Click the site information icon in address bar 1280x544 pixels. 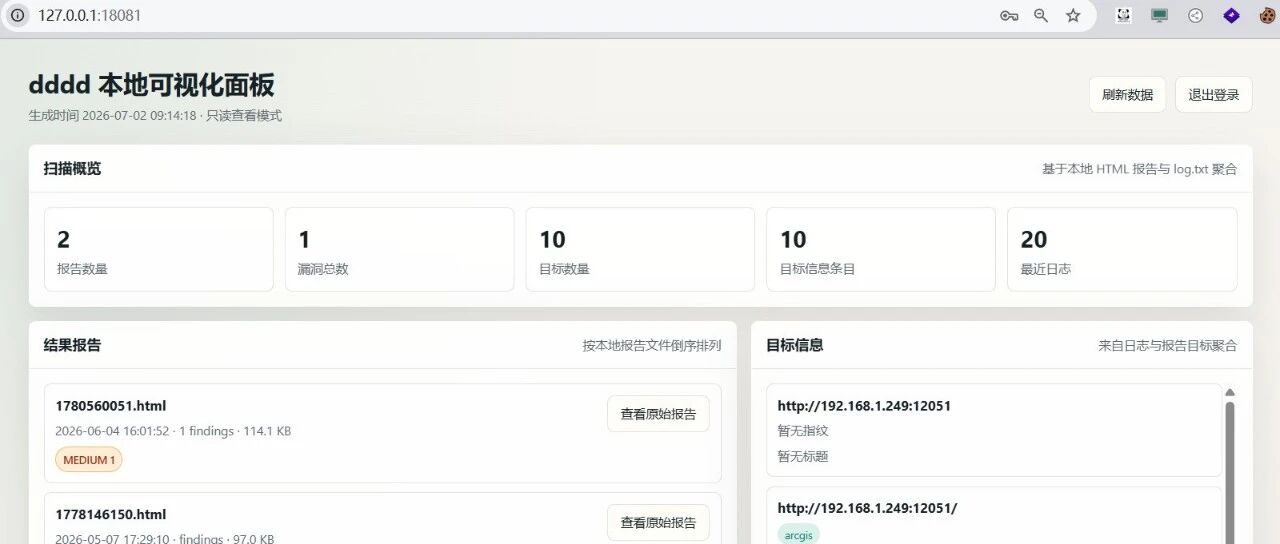18,15
